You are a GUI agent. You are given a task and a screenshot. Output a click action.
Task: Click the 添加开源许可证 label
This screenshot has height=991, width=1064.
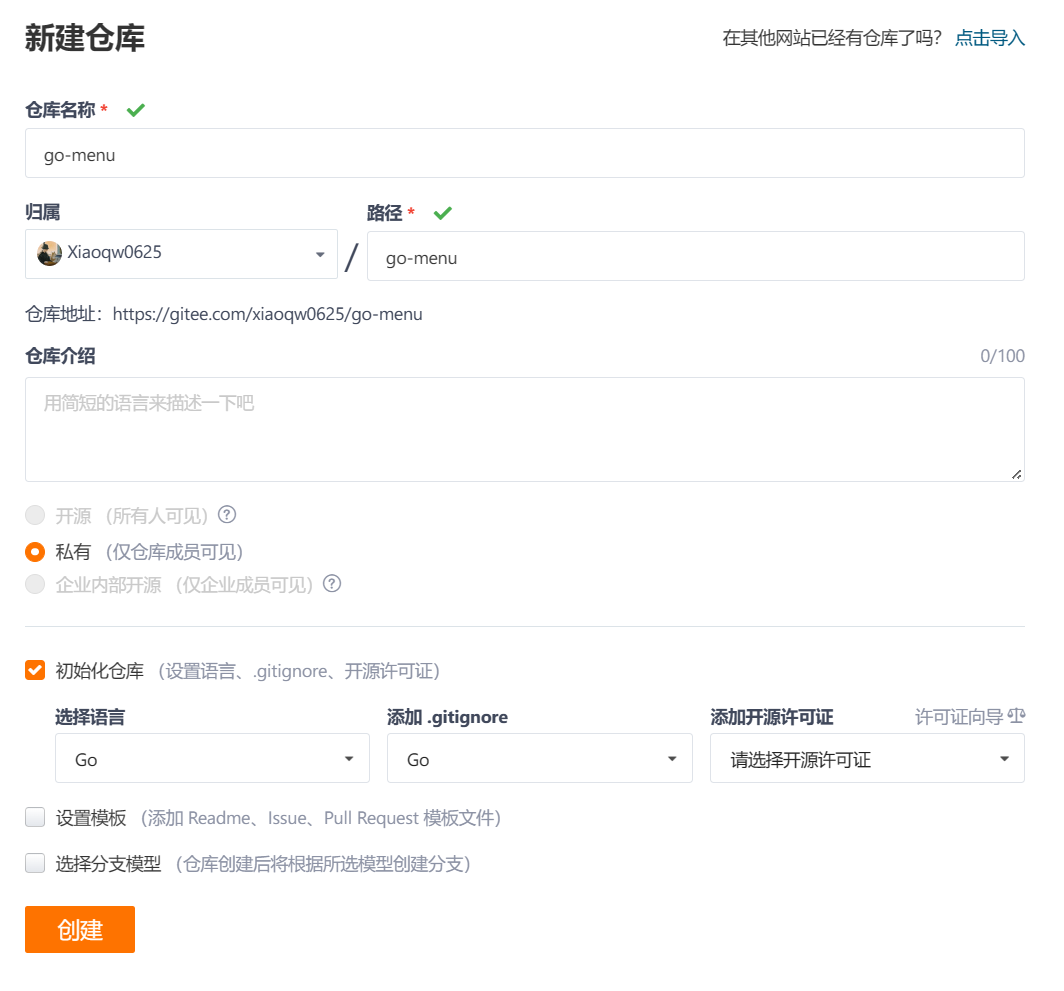pos(772,717)
